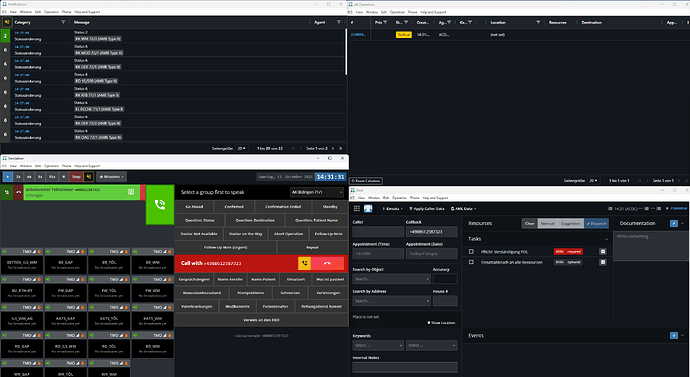690x377 pixels.
Task: Open the Agent column filter in Notifications
Action: pos(338,22)
